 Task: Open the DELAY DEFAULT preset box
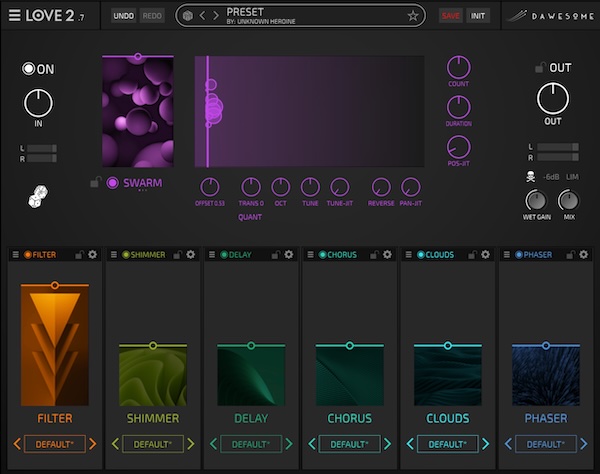pos(251,444)
